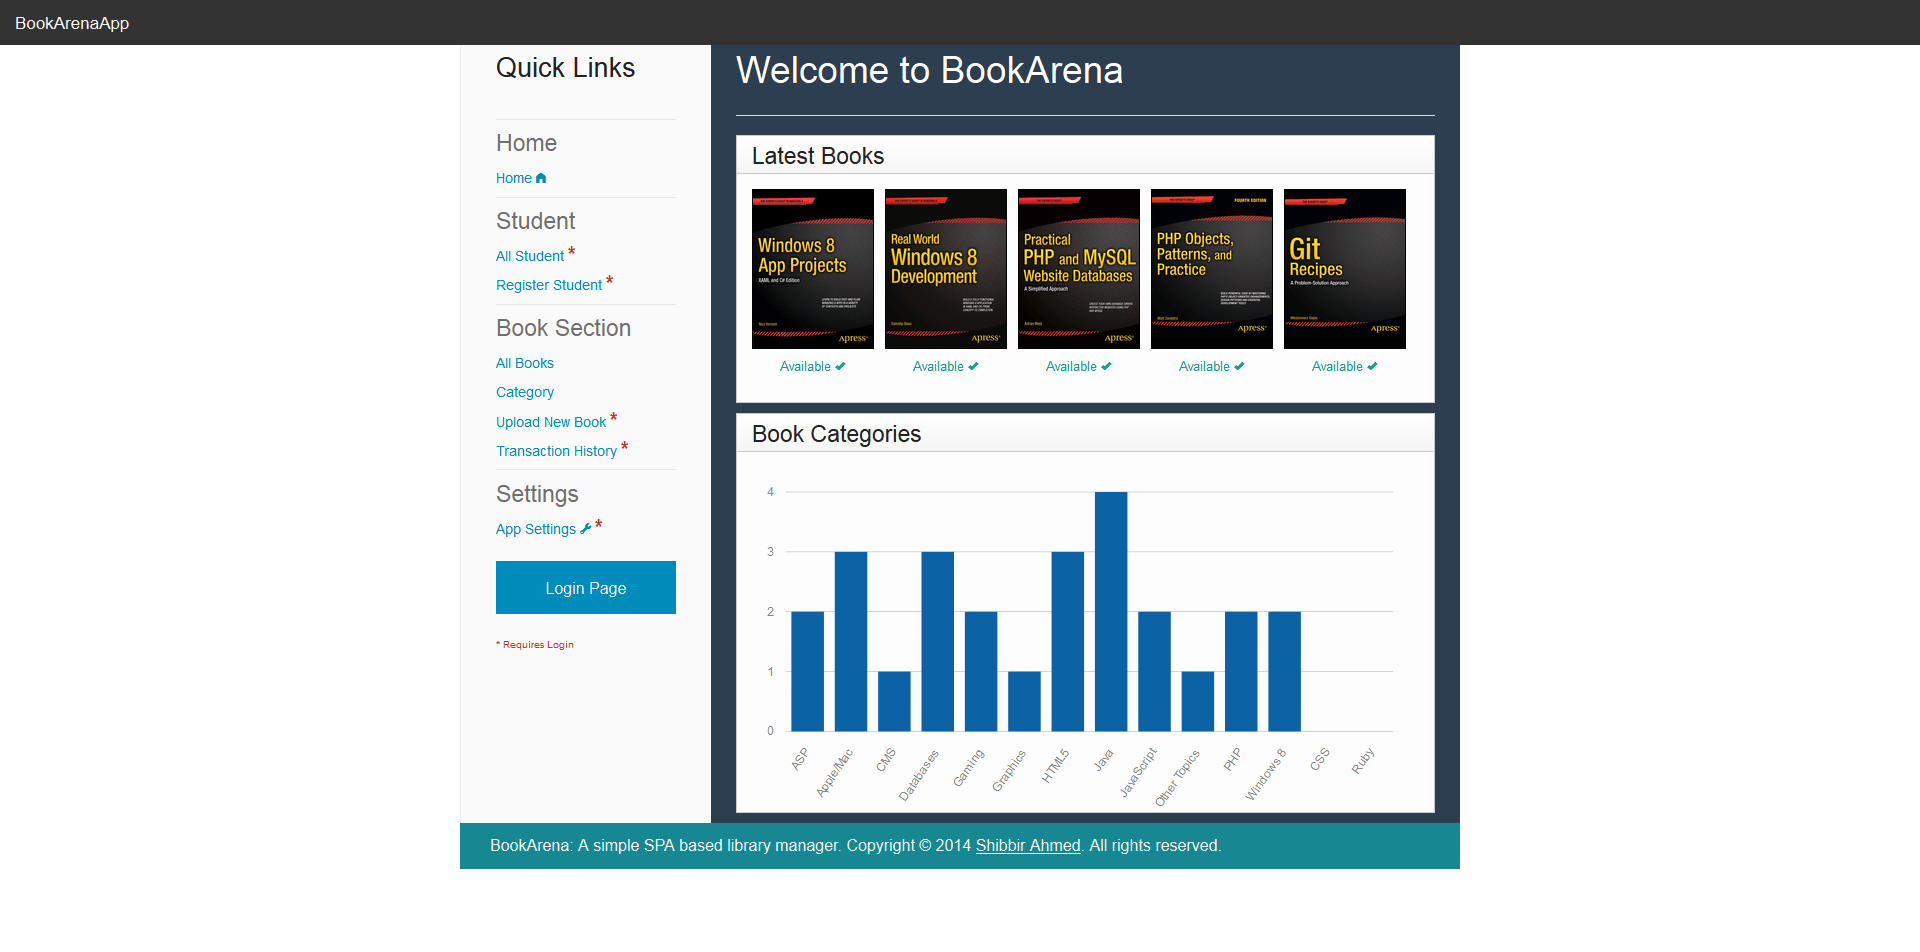This screenshot has width=1920, height=952.
Task: Open the Git Recipes book cover
Action: [1344, 269]
